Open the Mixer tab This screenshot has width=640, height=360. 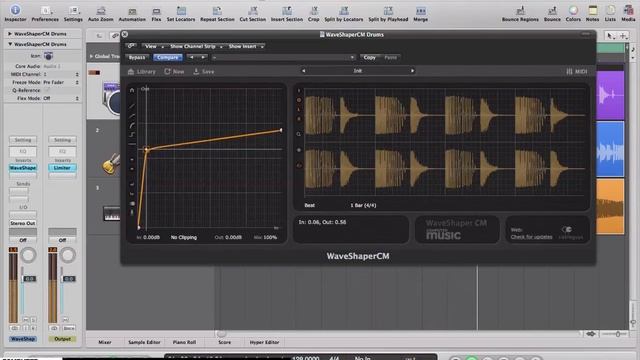pyautogui.click(x=105, y=342)
